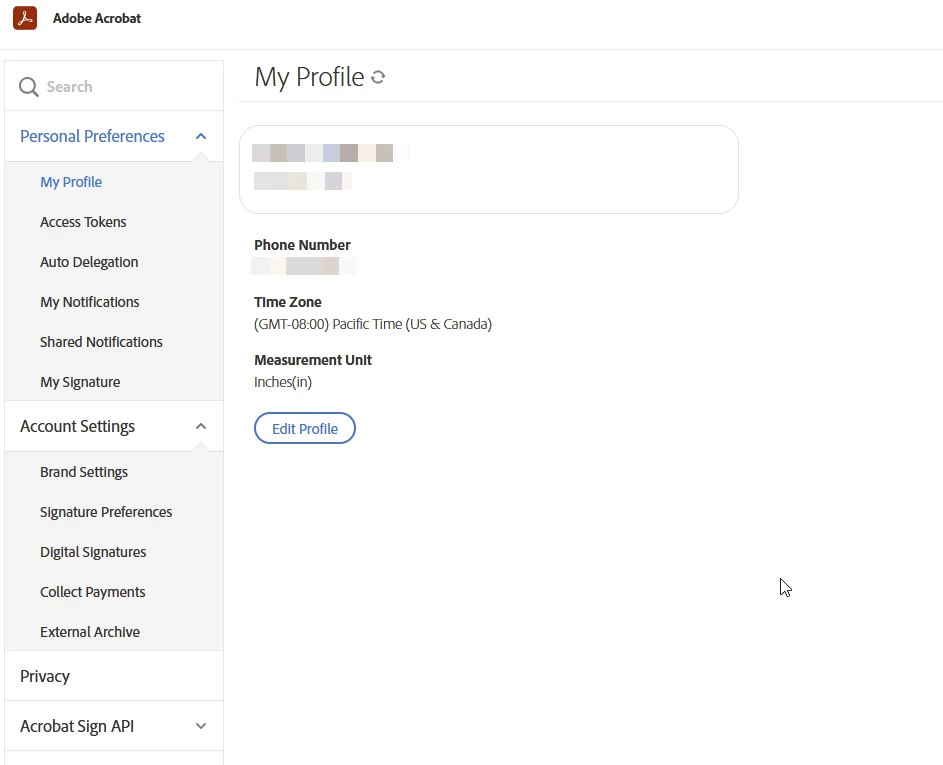Open the My Signature page
Screen dimensions: 943x765
(x=80, y=382)
